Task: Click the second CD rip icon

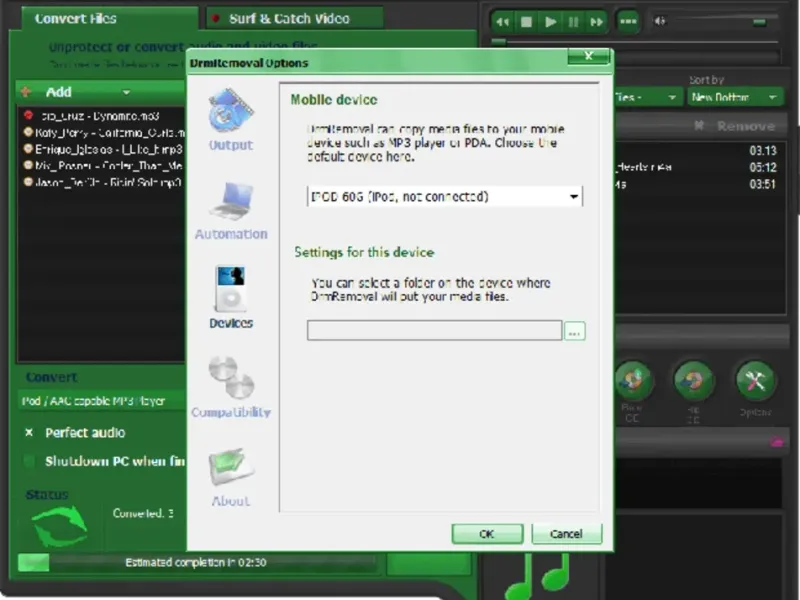Action: (x=693, y=381)
